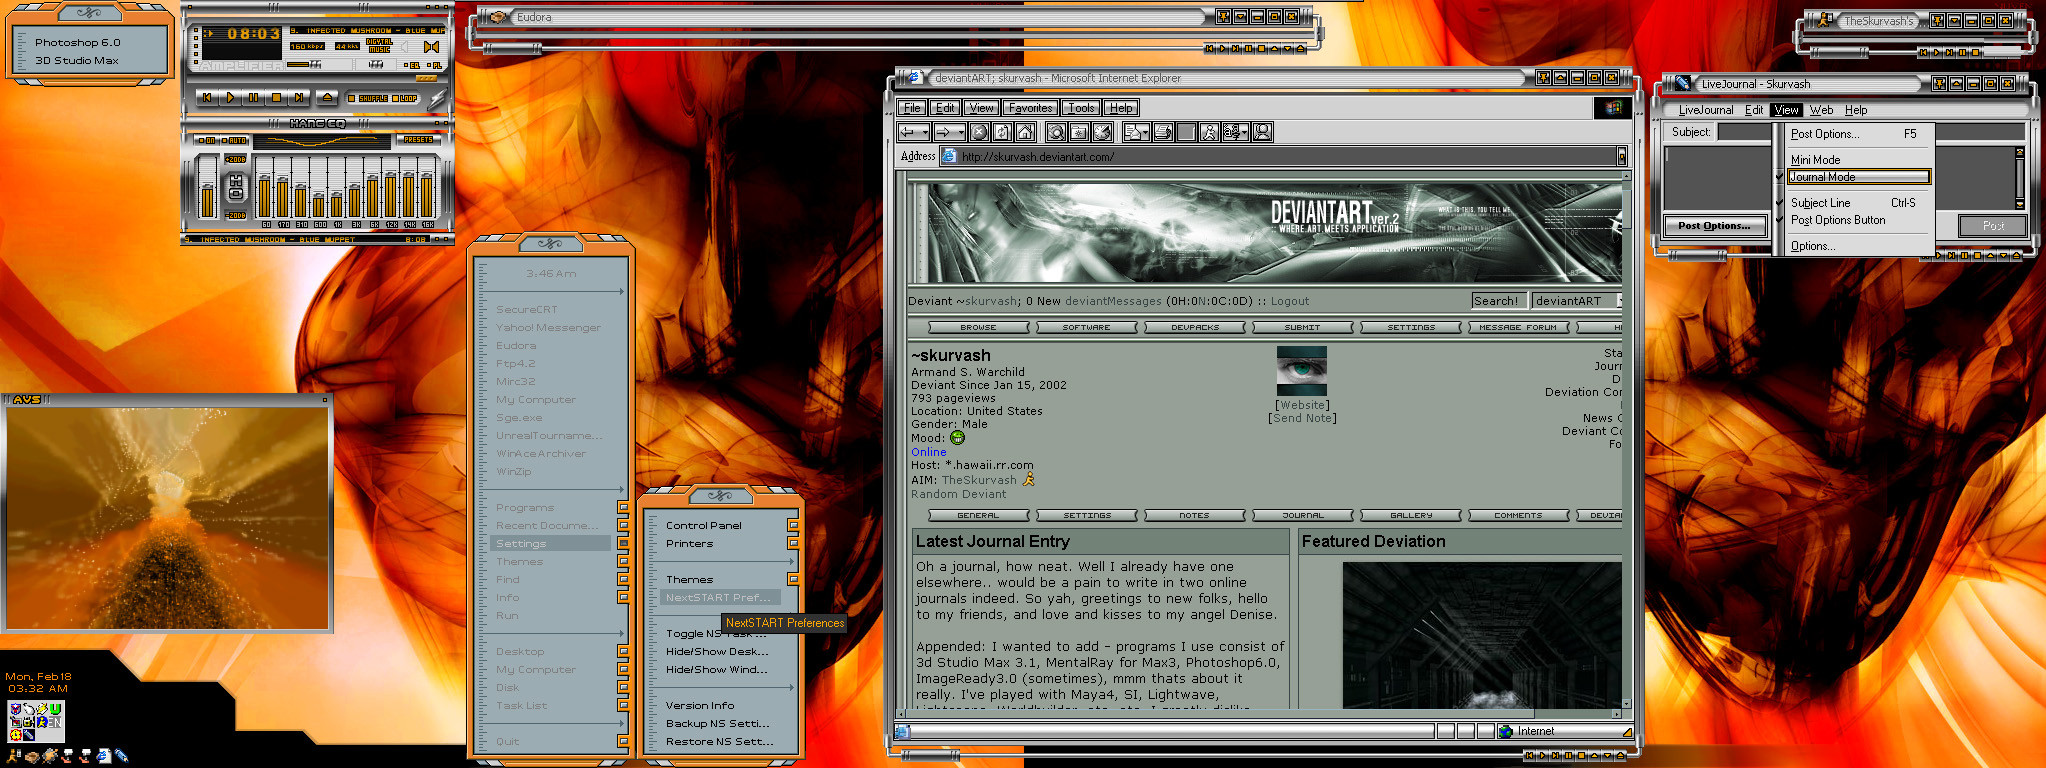Viewport: 2046px width, 768px height.
Task: Toggle Journal Mode menu entry
Action: 1858,177
